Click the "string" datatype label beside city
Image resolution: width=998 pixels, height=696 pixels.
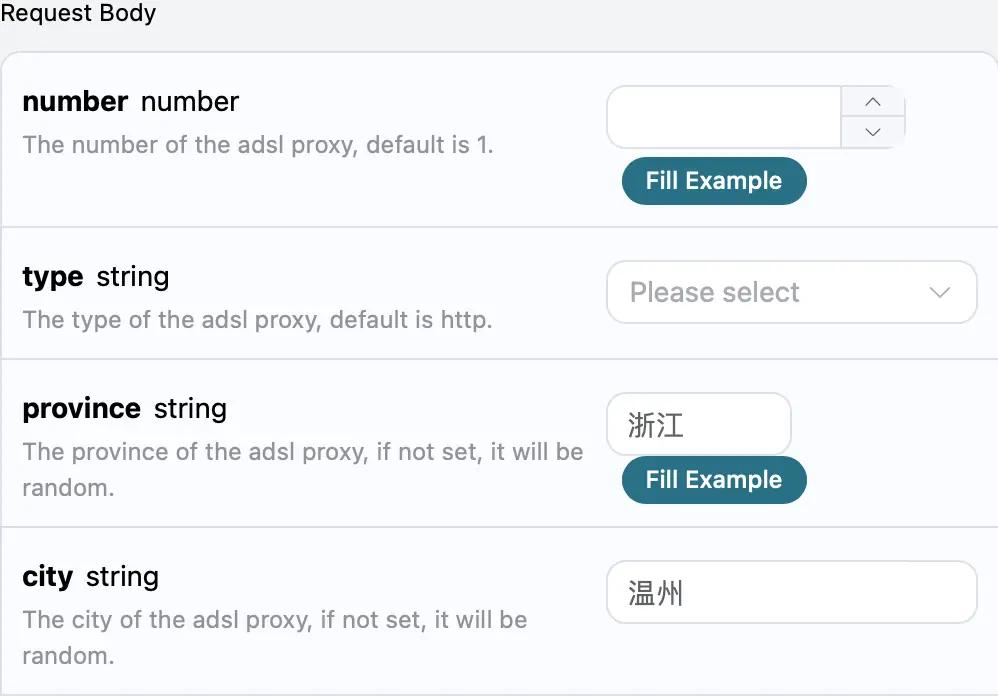[x=122, y=577]
